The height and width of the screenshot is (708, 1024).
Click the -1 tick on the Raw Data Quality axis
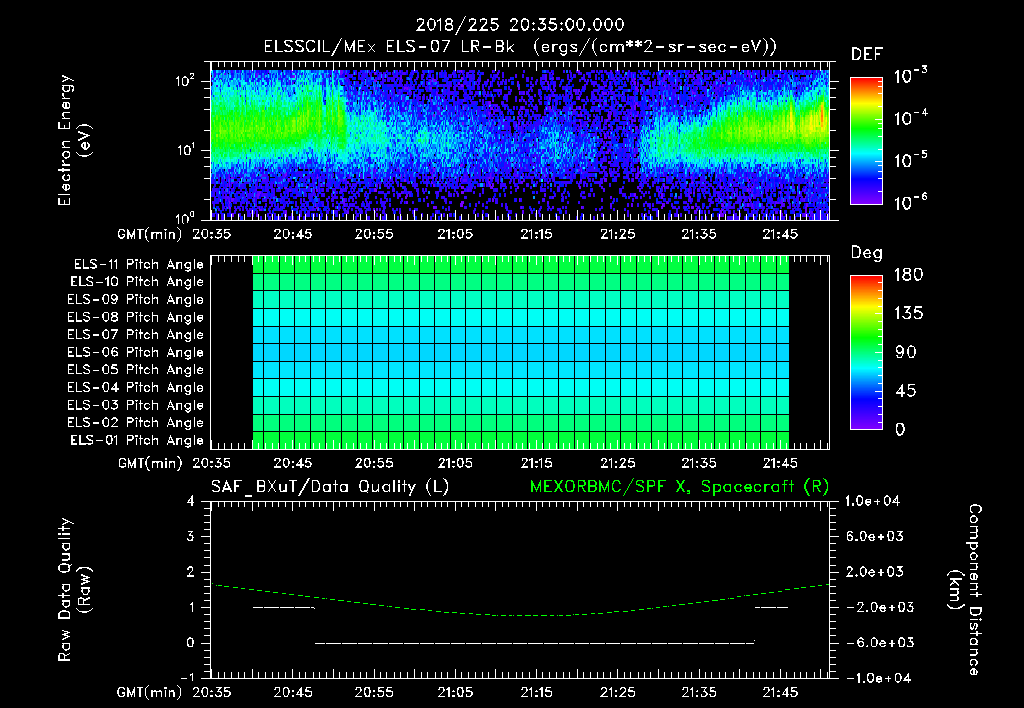click(x=187, y=677)
